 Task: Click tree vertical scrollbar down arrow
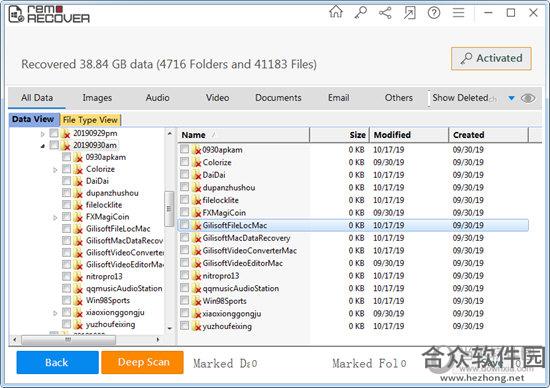point(169,329)
